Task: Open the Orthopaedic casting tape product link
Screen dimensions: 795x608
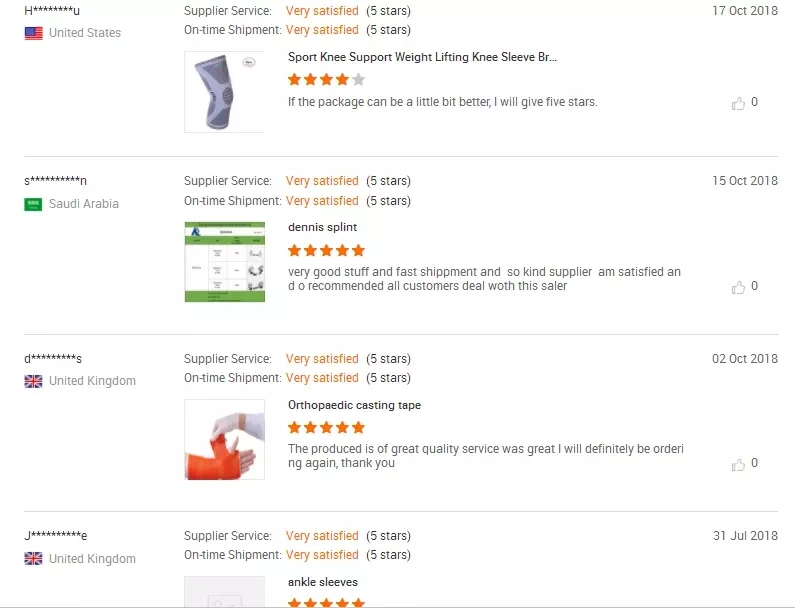Action: point(354,406)
